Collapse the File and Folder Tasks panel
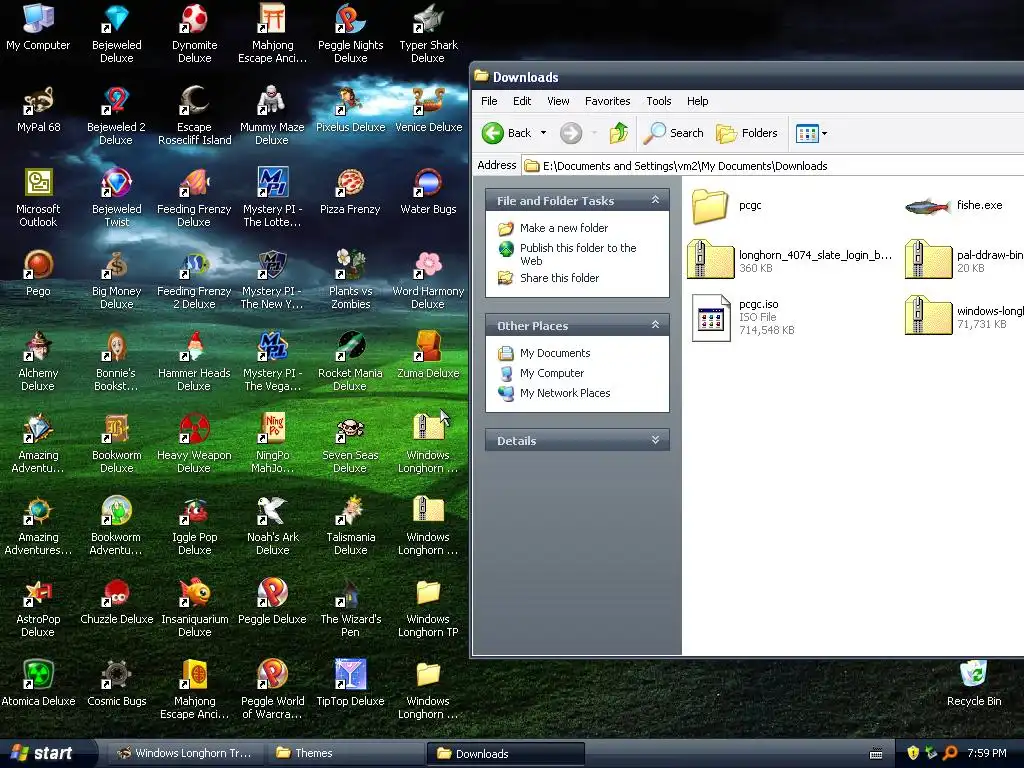 click(655, 200)
